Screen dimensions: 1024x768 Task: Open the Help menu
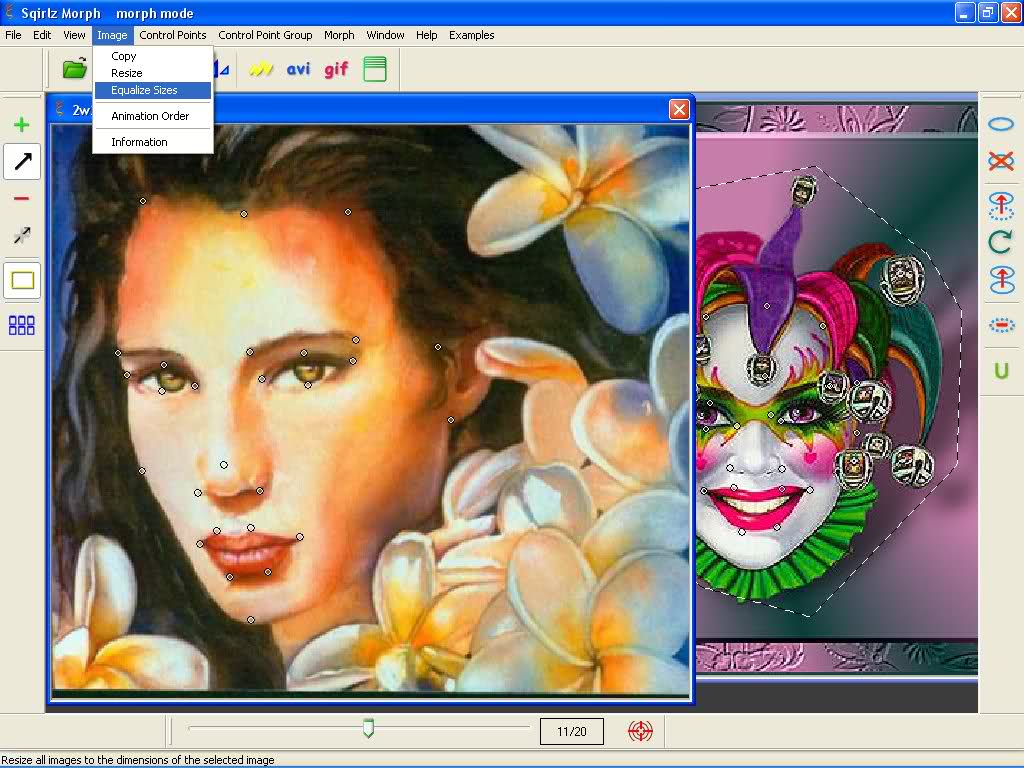pos(426,35)
